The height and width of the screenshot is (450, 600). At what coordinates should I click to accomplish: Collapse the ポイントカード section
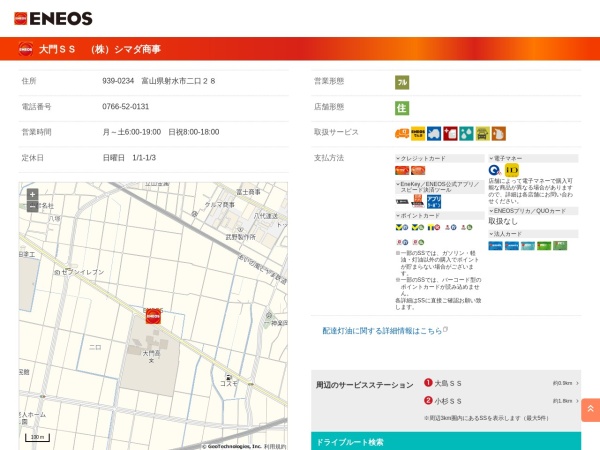pos(439,216)
